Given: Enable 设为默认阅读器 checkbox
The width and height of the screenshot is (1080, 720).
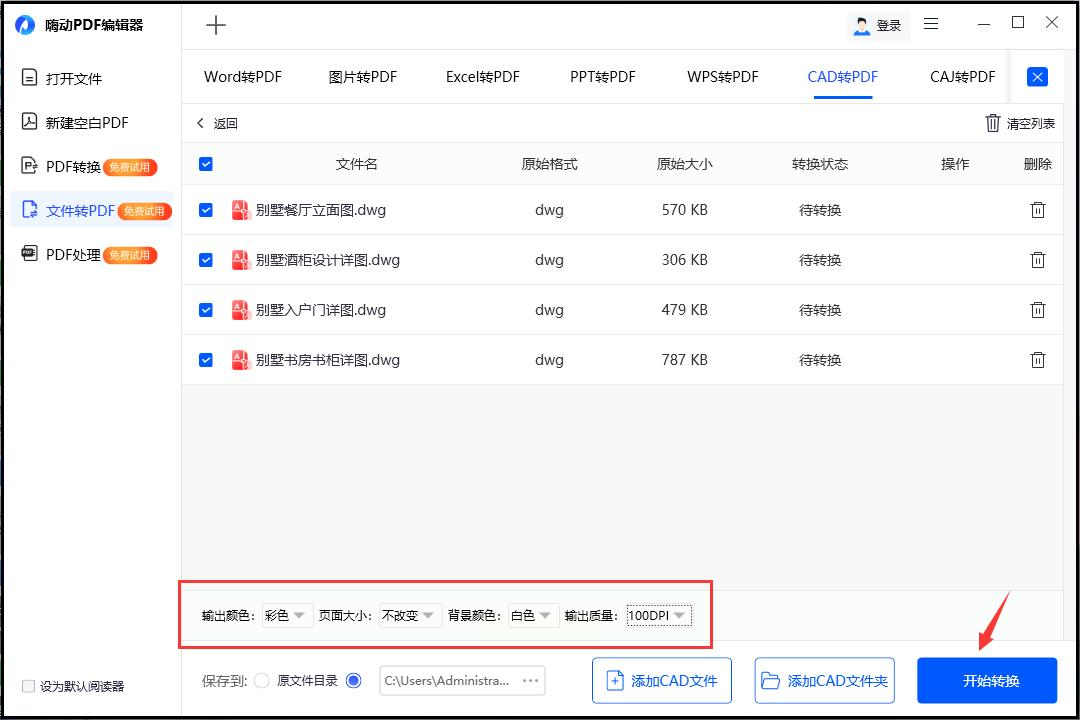Looking at the screenshot, I should click(x=28, y=686).
